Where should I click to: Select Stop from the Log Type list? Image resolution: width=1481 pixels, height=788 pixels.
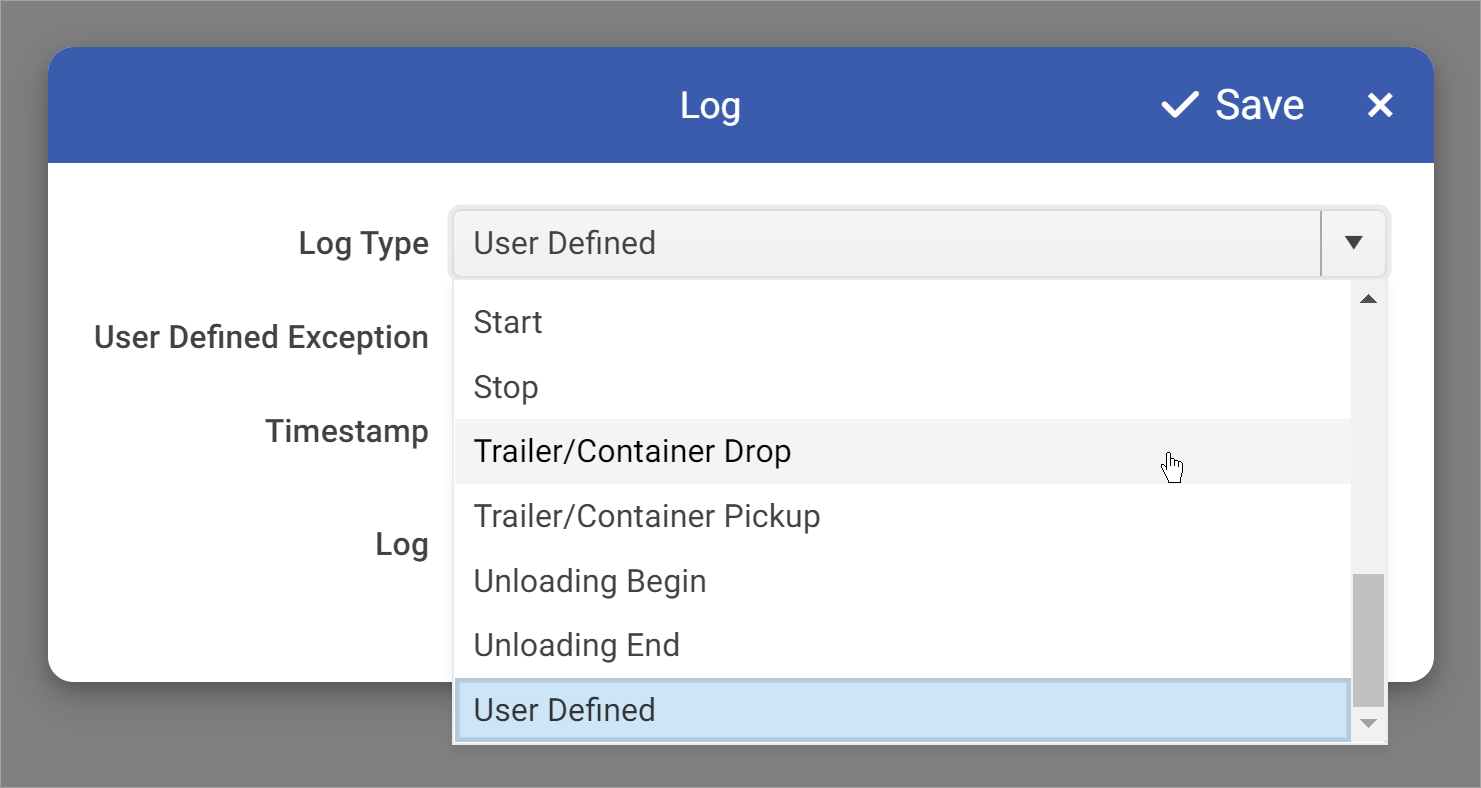[902, 387]
